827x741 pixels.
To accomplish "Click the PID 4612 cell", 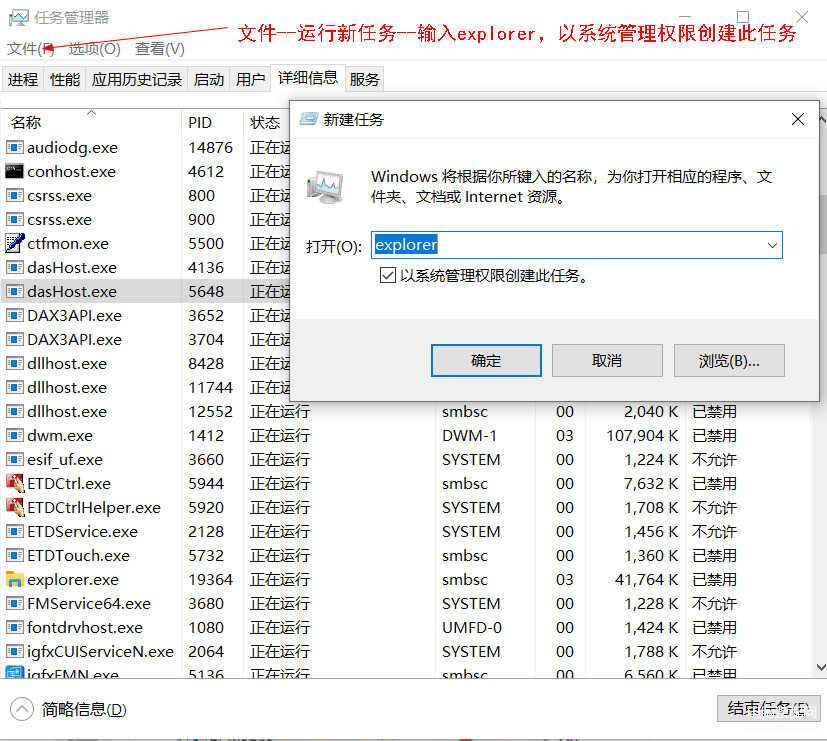I will pyautogui.click(x=206, y=171).
